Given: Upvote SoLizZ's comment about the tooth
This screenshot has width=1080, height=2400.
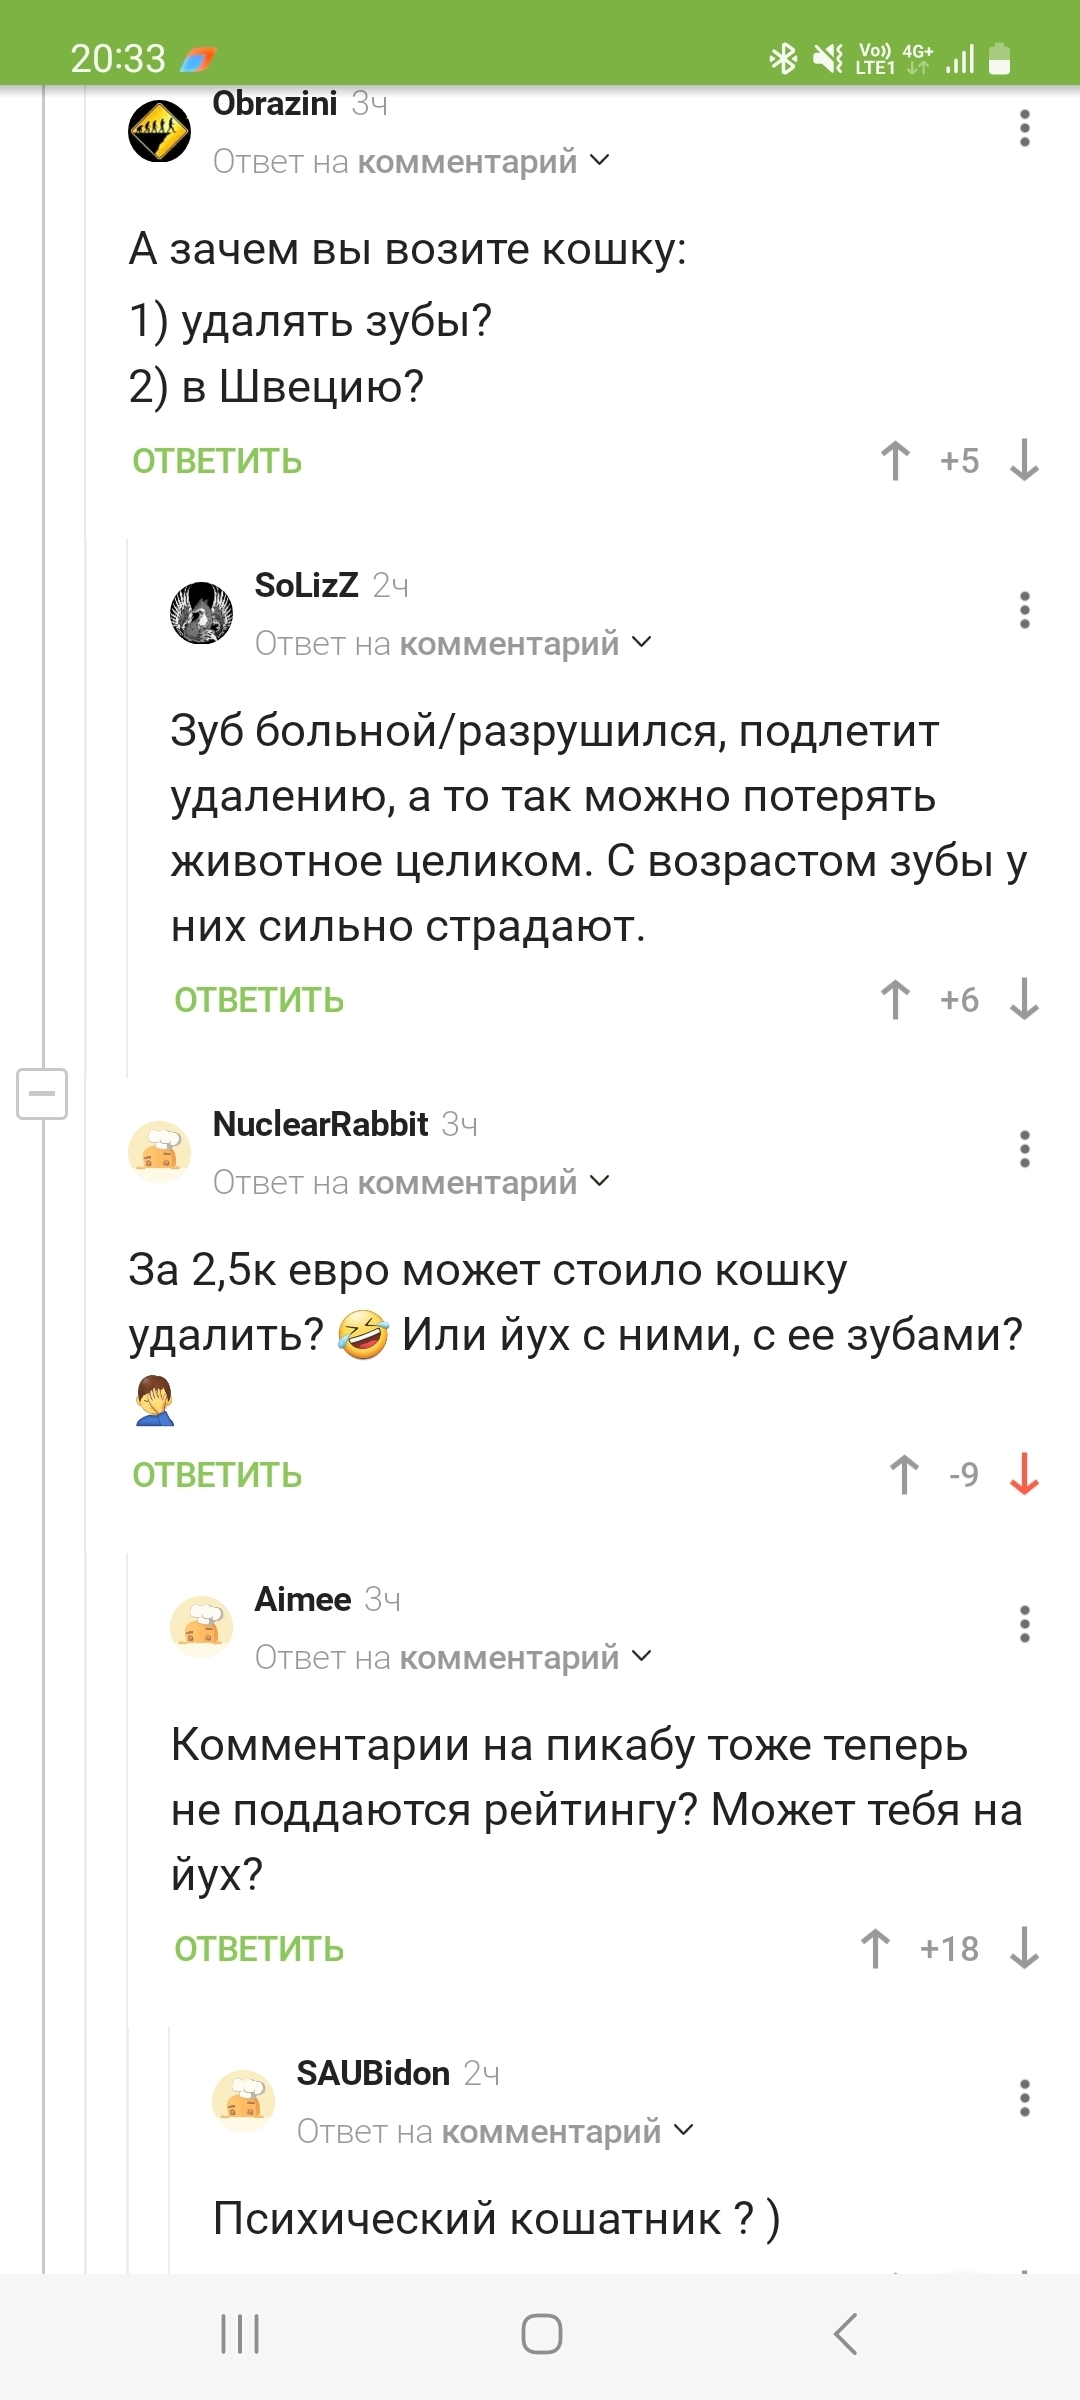Looking at the screenshot, I should pos(895,1000).
